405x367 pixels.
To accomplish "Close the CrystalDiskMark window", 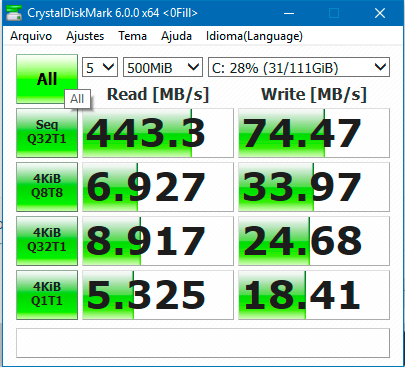I will point(380,13).
